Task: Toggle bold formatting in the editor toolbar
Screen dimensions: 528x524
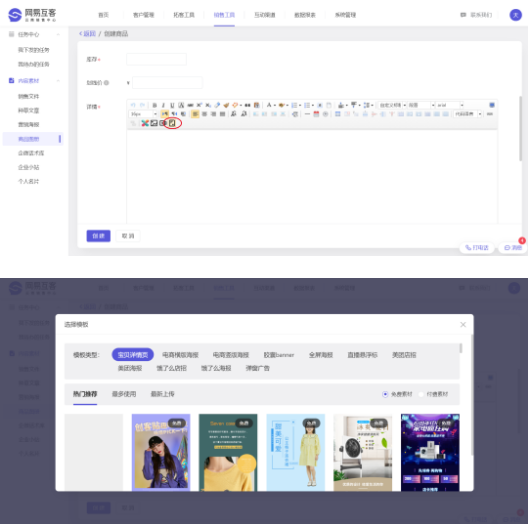Action: pos(155,105)
